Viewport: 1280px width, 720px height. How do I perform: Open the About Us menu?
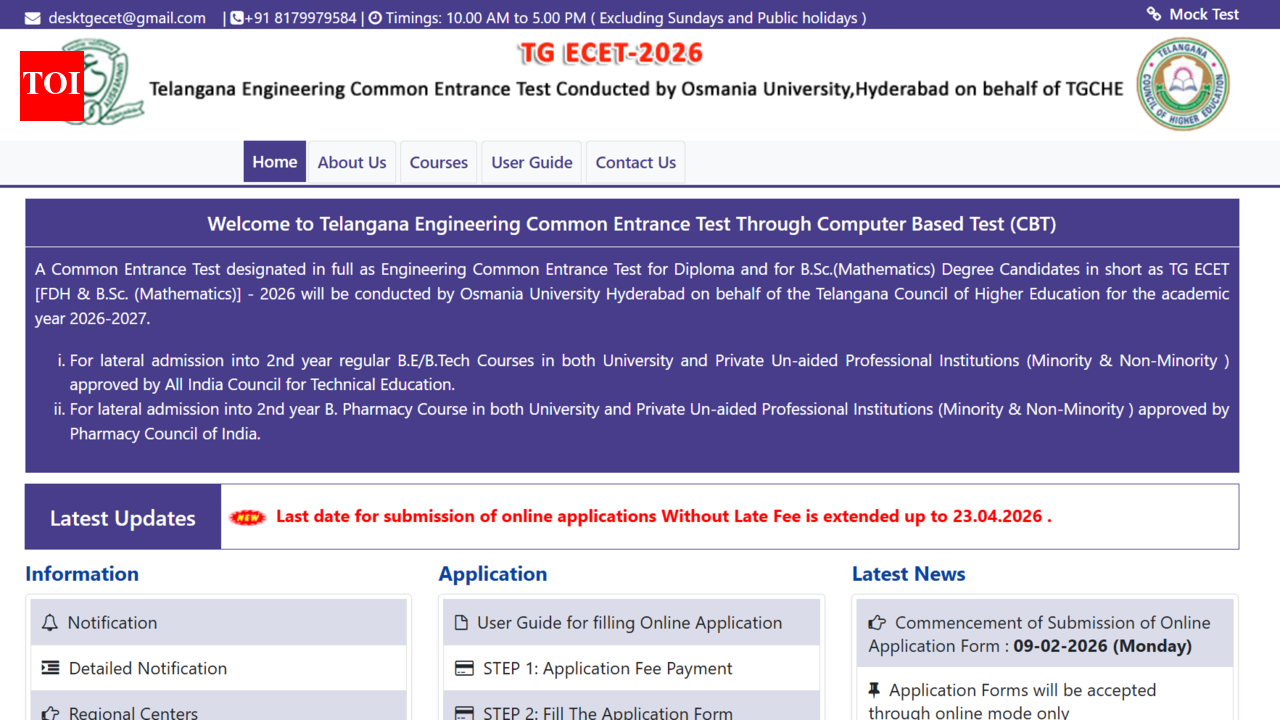[x=351, y=161]
